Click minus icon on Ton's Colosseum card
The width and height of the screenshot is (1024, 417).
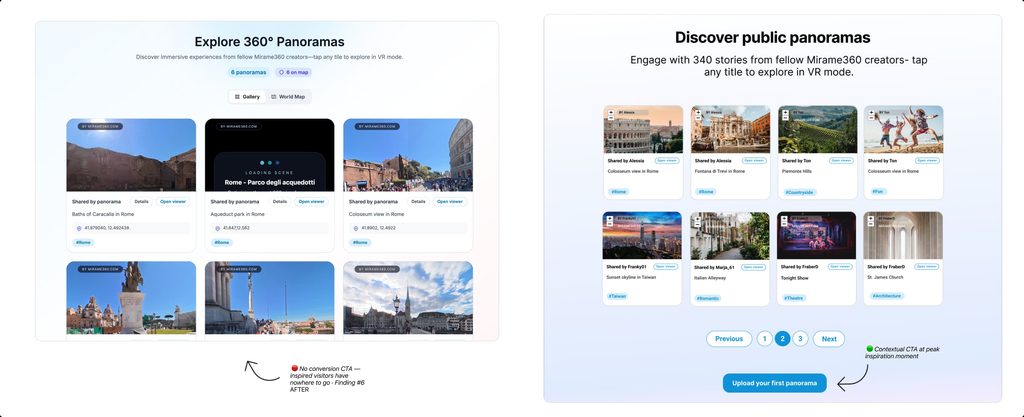coord(871,118)
